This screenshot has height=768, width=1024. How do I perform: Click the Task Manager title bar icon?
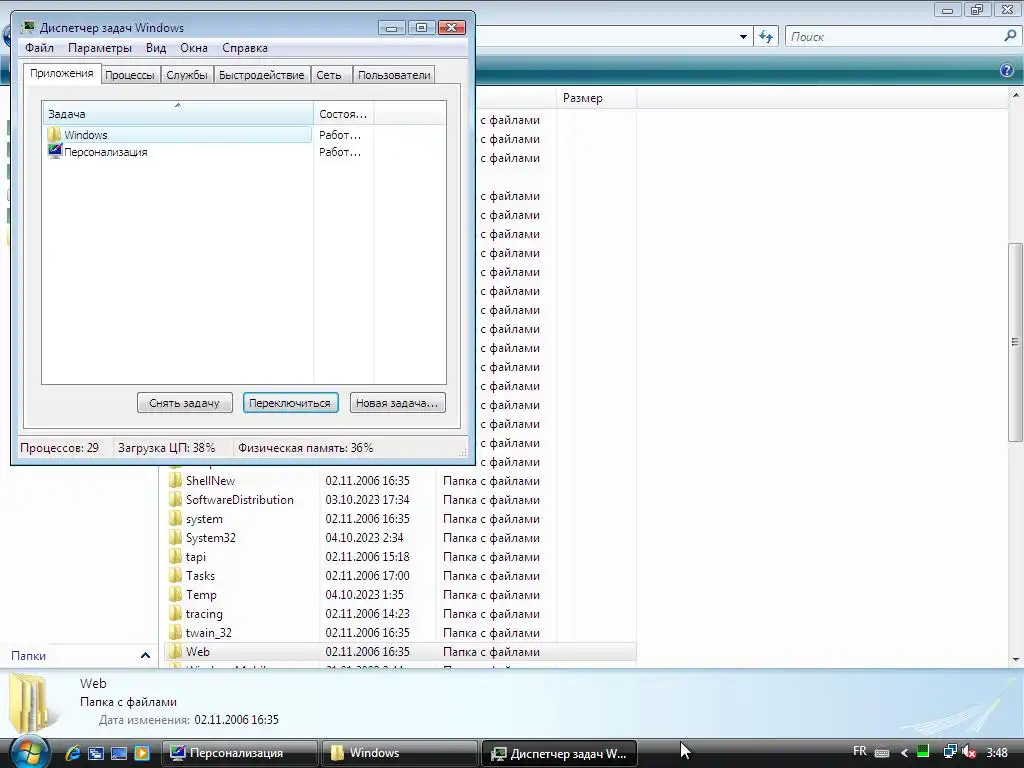tap(28, 27)
